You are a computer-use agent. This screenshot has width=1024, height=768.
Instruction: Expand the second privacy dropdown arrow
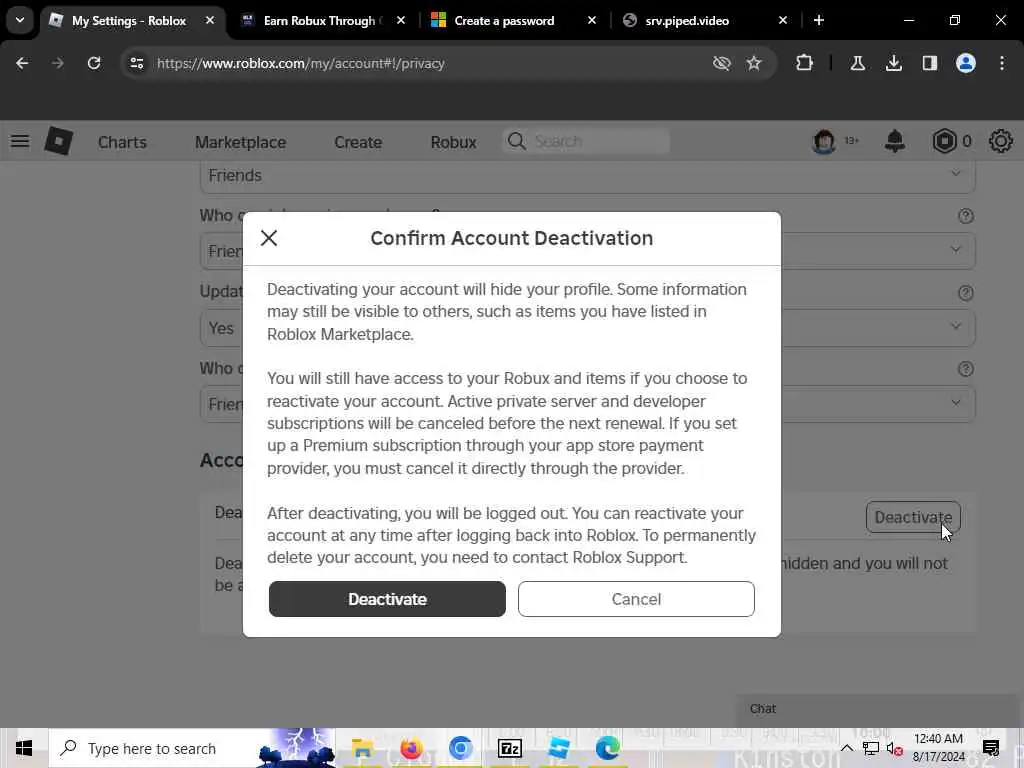coord(955,249)
